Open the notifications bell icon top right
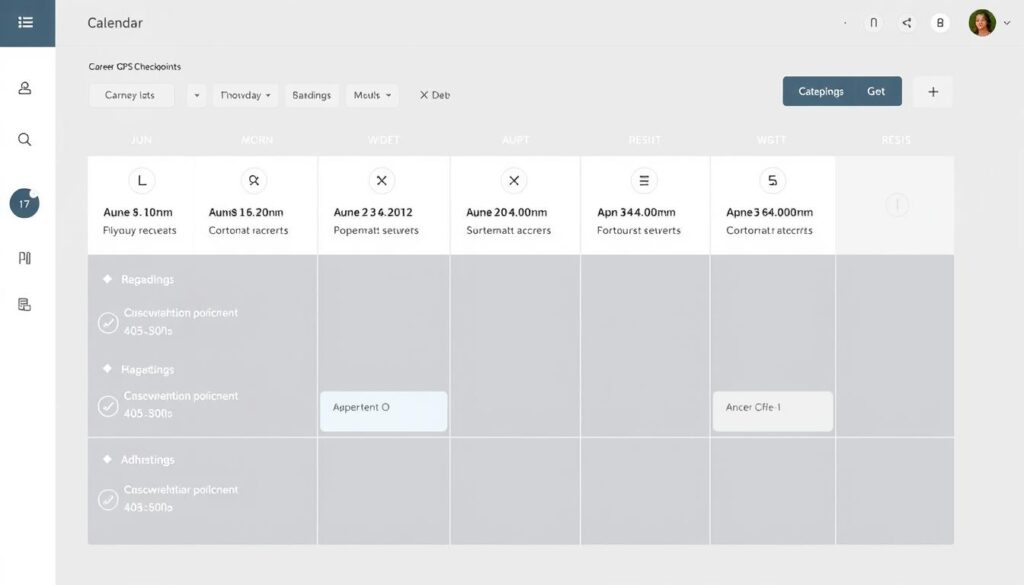Image resolution: width=1024 pixels, height=585 pixels. click(873, 22)
